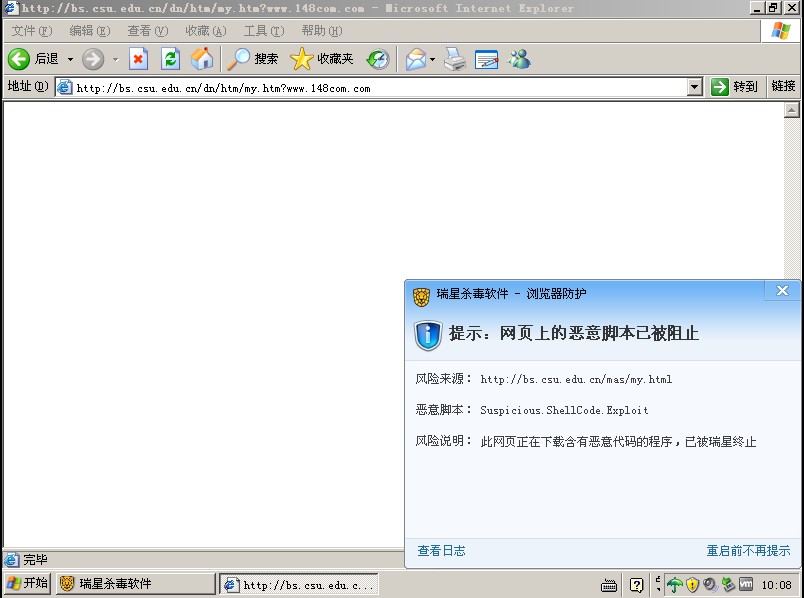This screenshot has height=598, width=804.
Task: Open the 工具 (Tools) menu
Action: point(263,31)
